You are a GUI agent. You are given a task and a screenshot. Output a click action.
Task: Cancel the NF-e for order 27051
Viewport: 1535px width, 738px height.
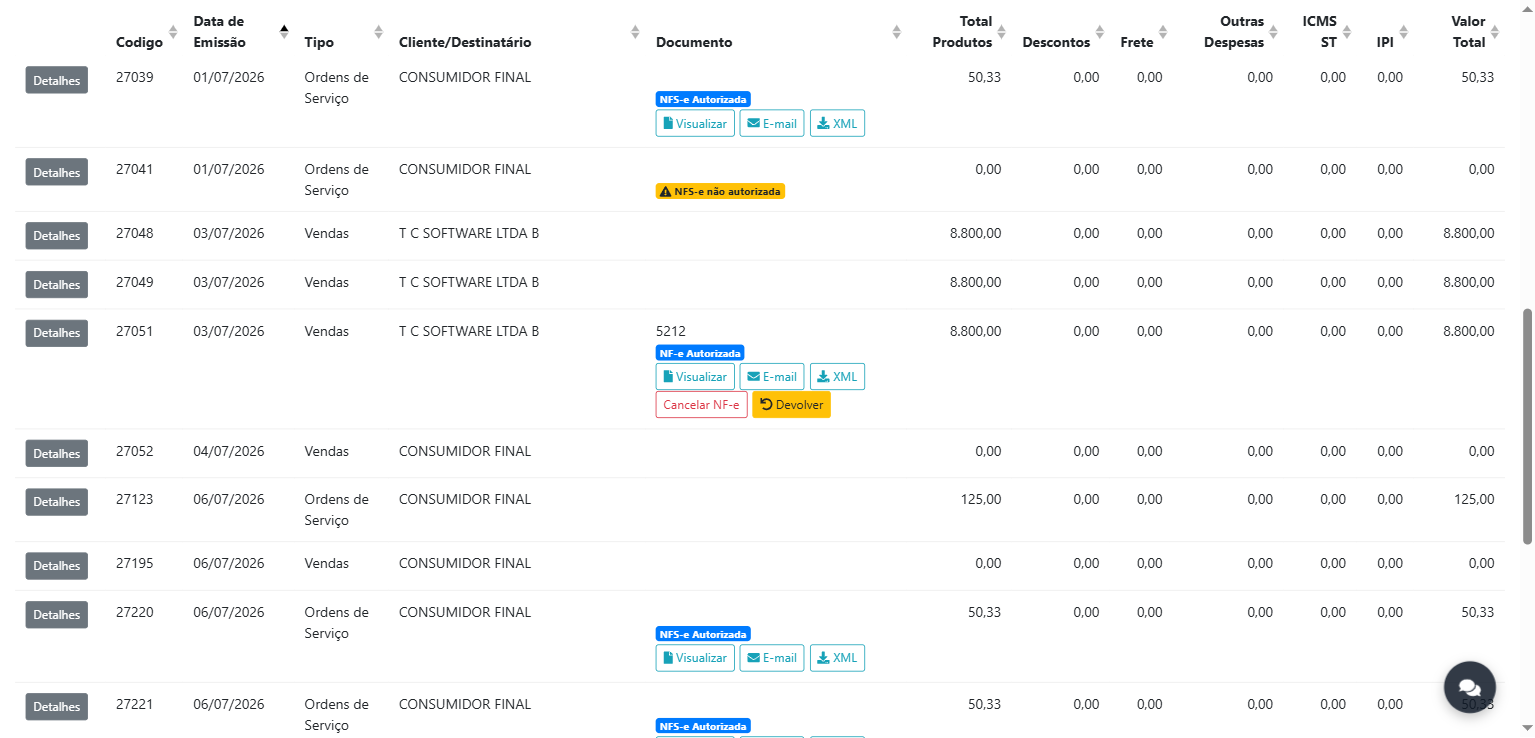pyautogui.click(x=701, y=405)
